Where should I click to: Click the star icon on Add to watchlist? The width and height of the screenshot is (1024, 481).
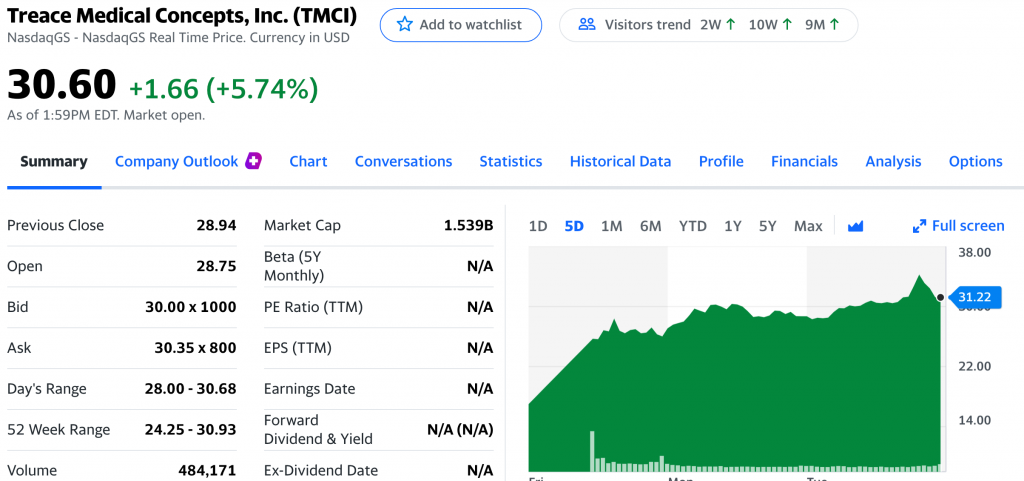(x=405, y=25)
